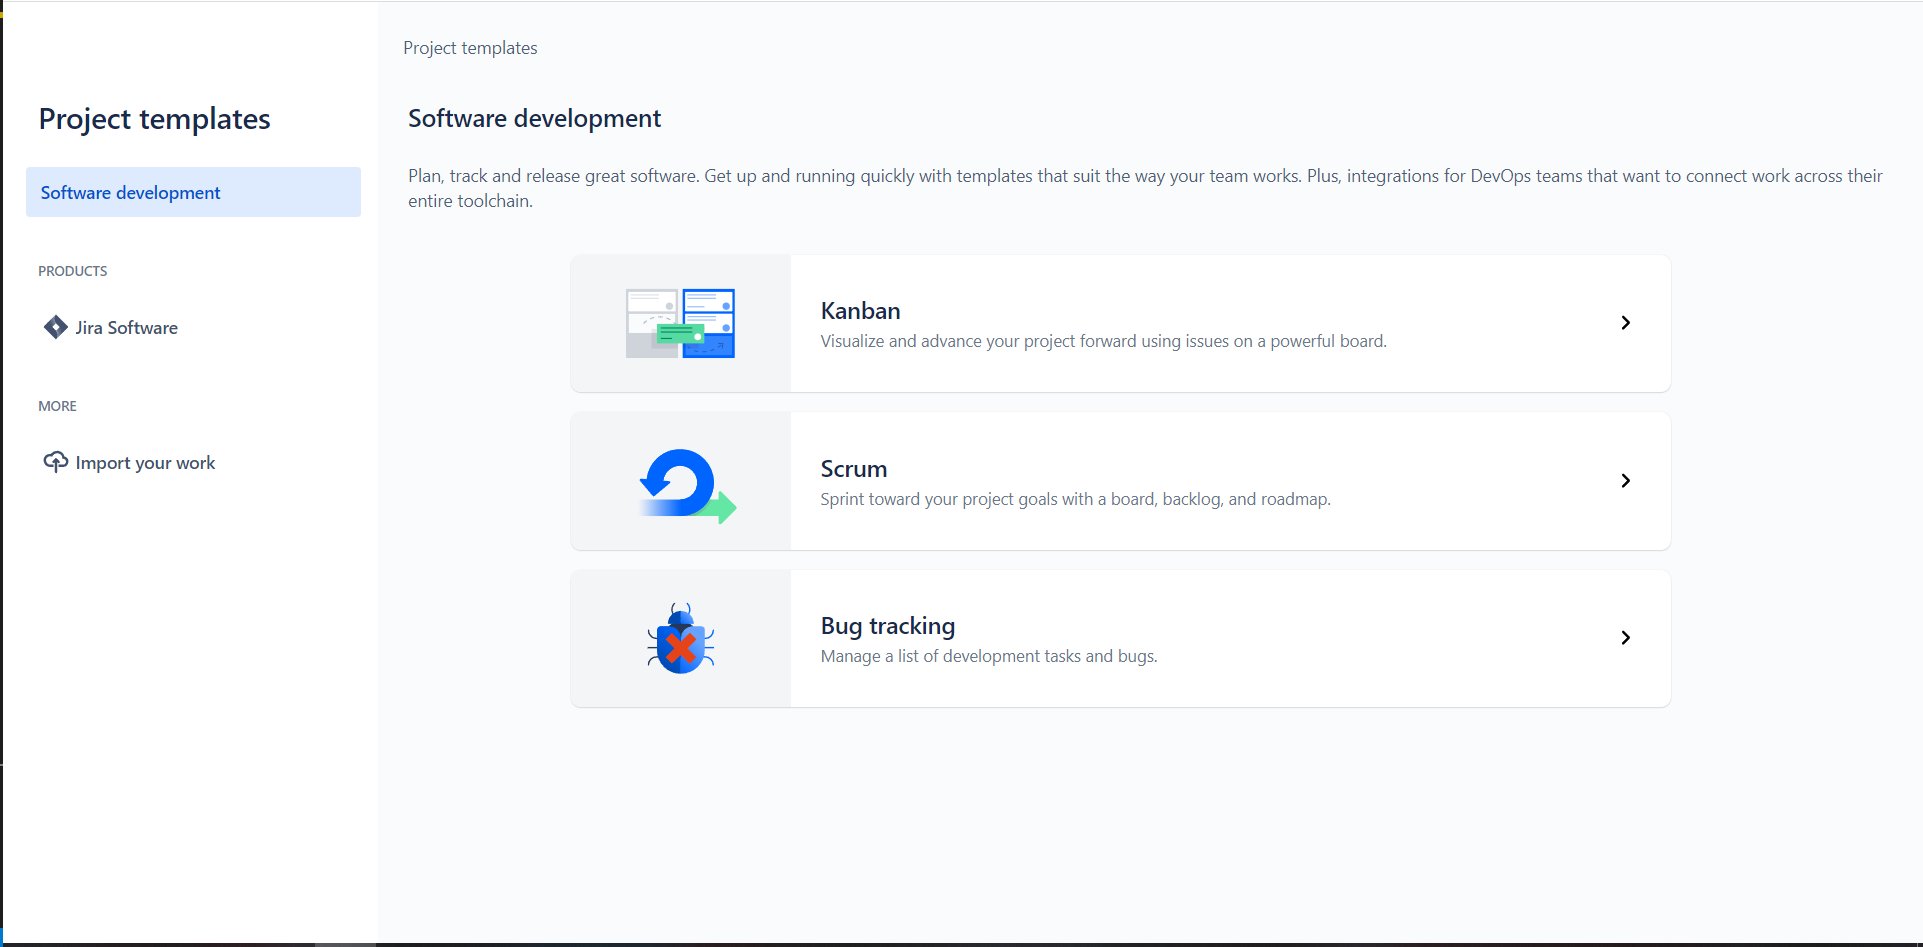Viewport: 1923px width, 947px height.
Task: Expand the Scrum template chevron
Action: pyautogui.click(x=1626, y=481)
